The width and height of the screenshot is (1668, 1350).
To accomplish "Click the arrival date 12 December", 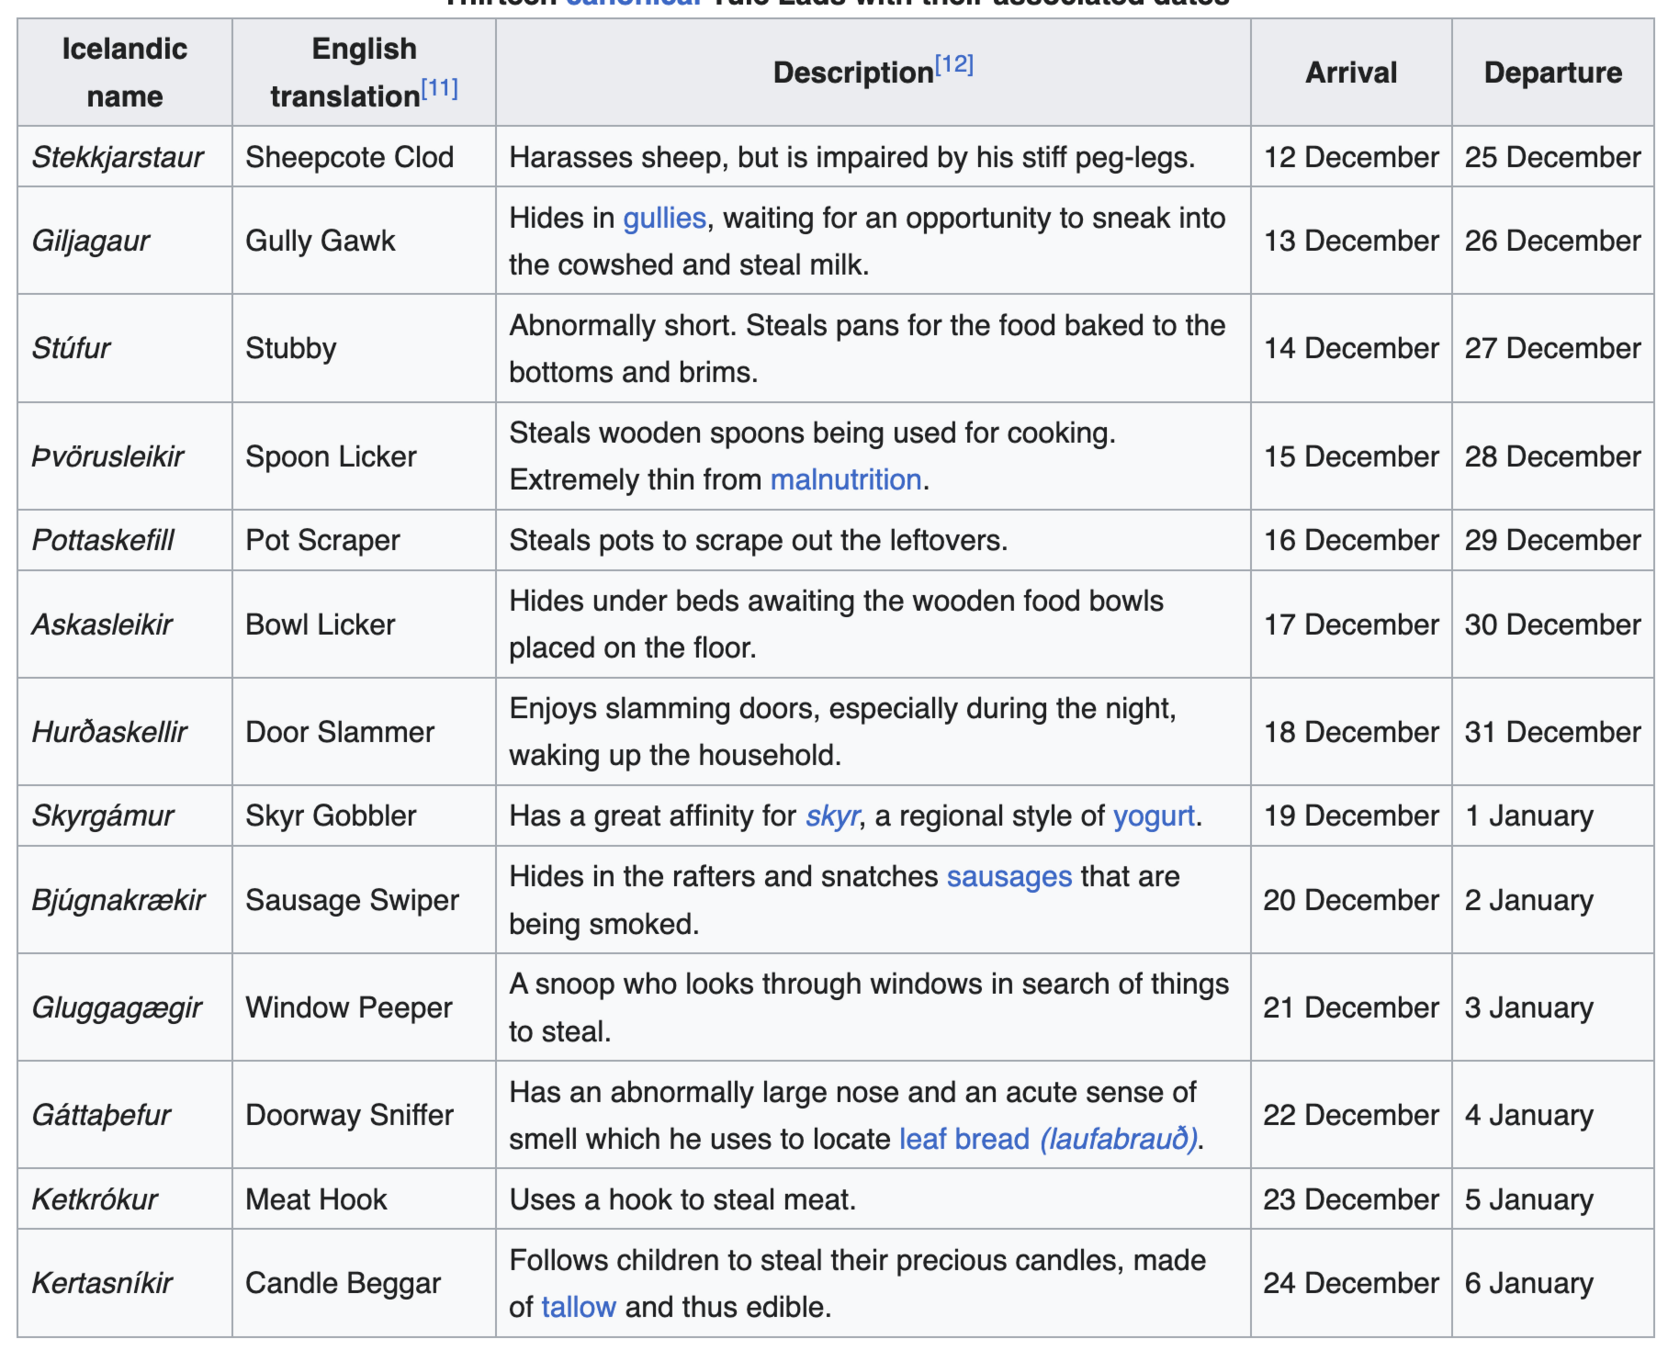I will 1351,157.
